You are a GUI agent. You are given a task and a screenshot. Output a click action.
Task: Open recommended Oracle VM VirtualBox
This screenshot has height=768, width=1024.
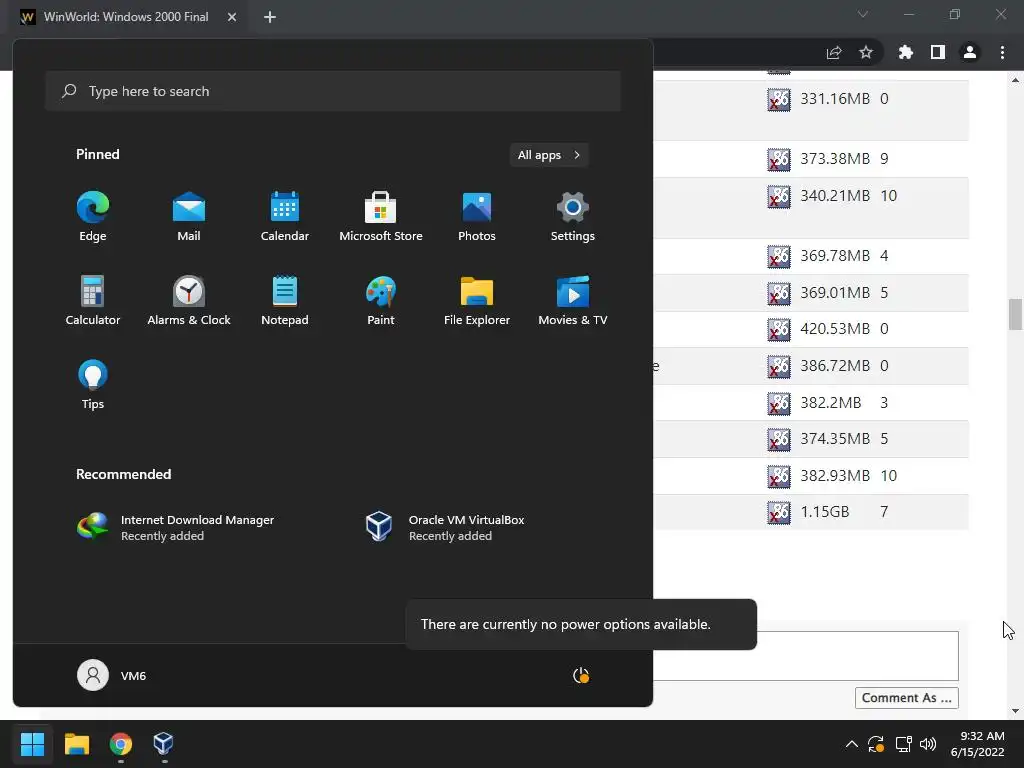click(445, 527)
